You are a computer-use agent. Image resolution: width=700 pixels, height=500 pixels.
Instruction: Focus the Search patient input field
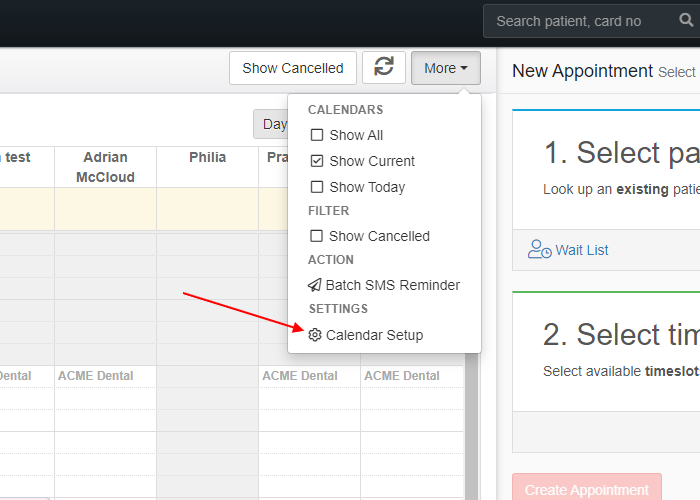tap(570, 21)
